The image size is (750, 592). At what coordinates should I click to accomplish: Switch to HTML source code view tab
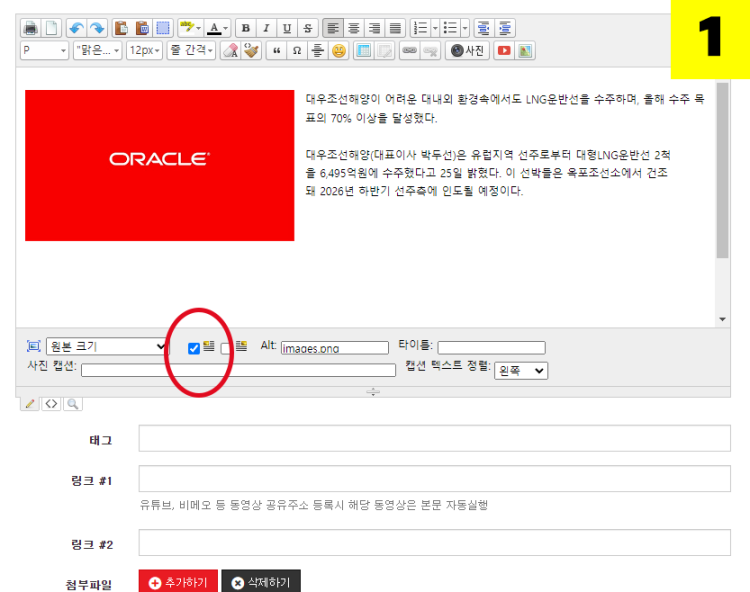(51, 404)
